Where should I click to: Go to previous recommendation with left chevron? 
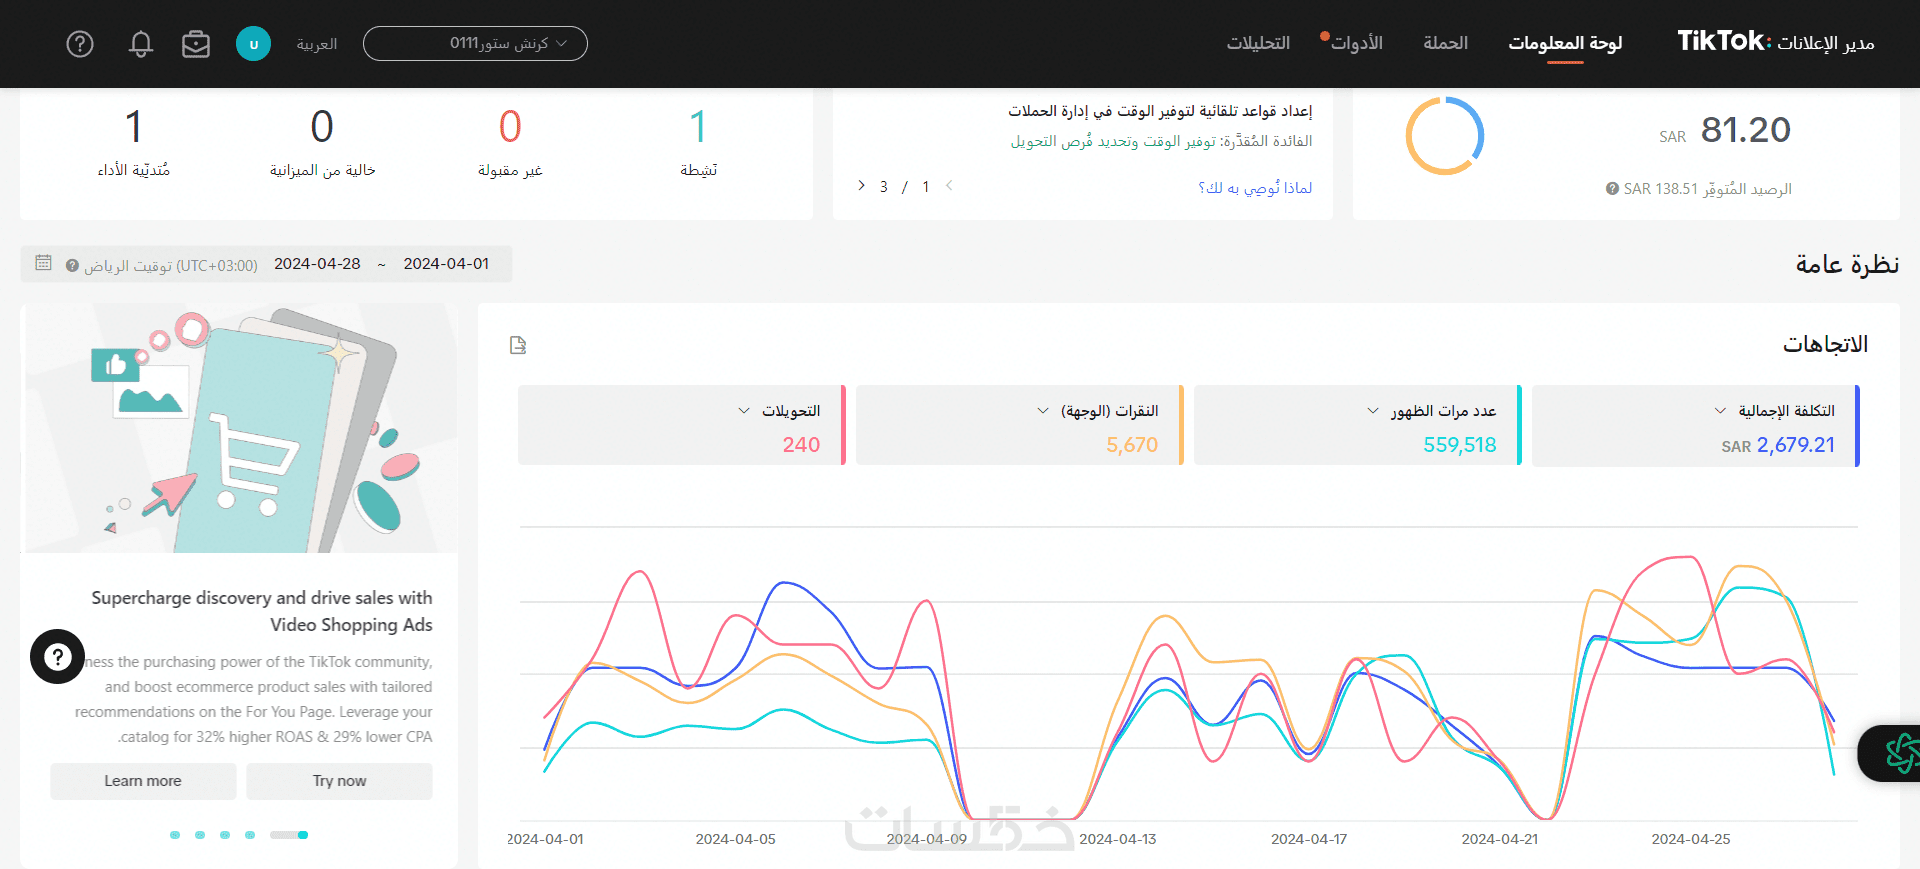pos(949,186)
